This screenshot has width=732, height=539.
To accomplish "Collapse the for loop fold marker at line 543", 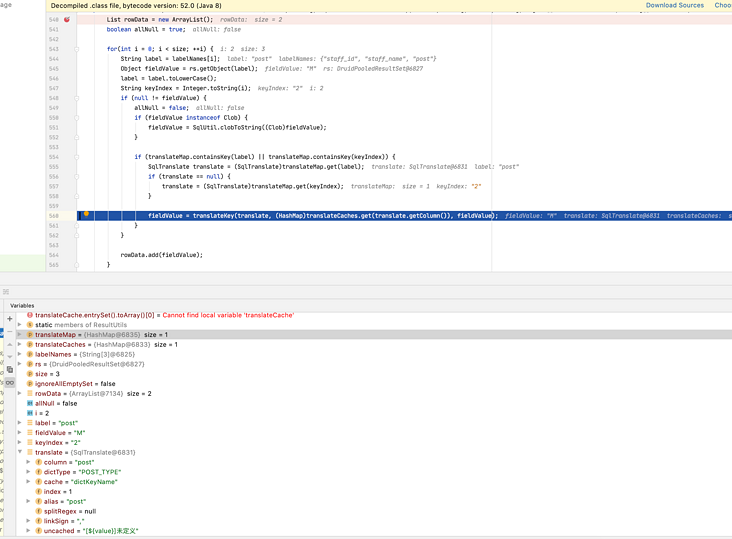I will (77, 49).
